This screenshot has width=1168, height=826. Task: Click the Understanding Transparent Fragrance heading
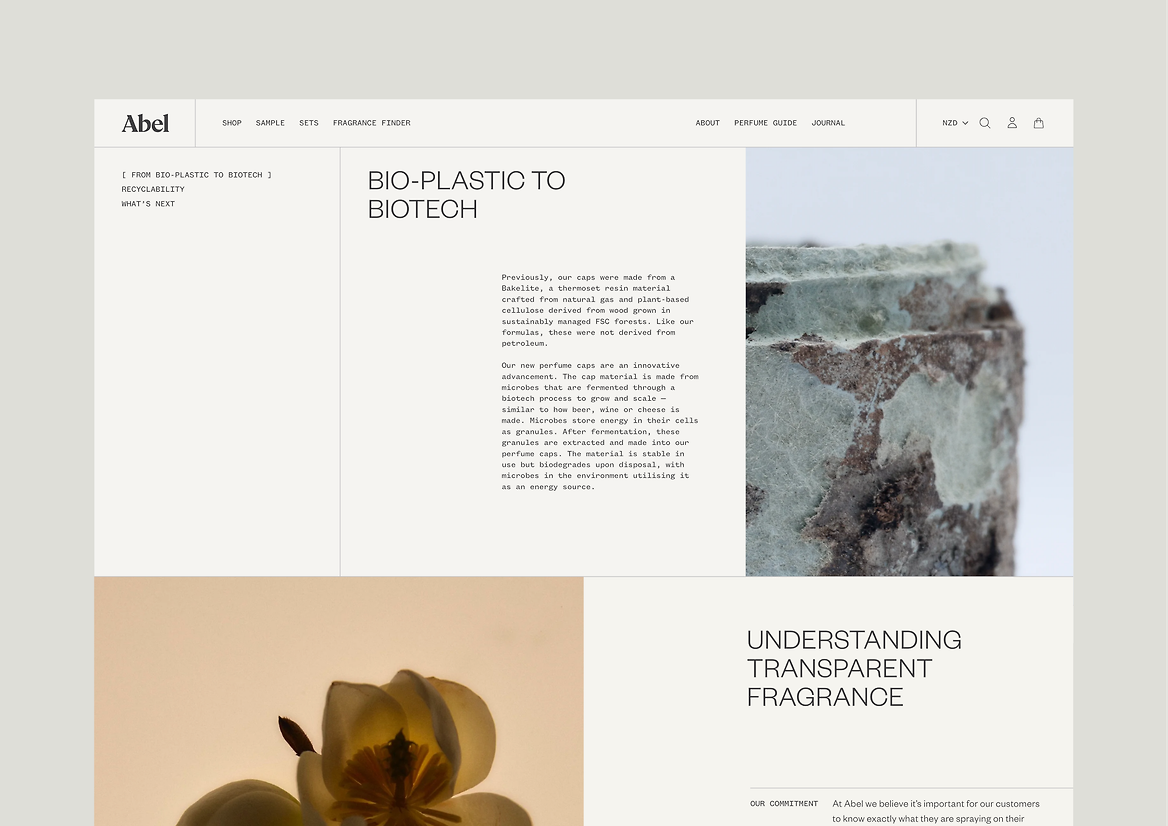click(854, 668)
